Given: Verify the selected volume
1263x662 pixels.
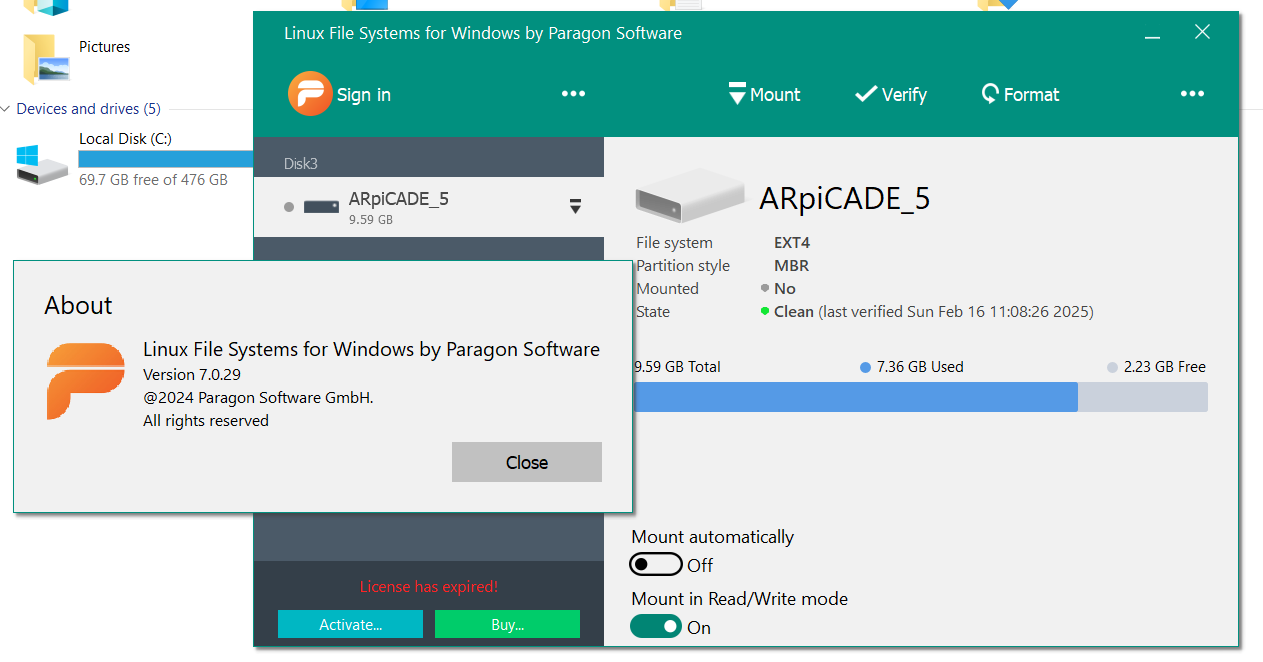Looking at the screenshot, I should point(891,94).
